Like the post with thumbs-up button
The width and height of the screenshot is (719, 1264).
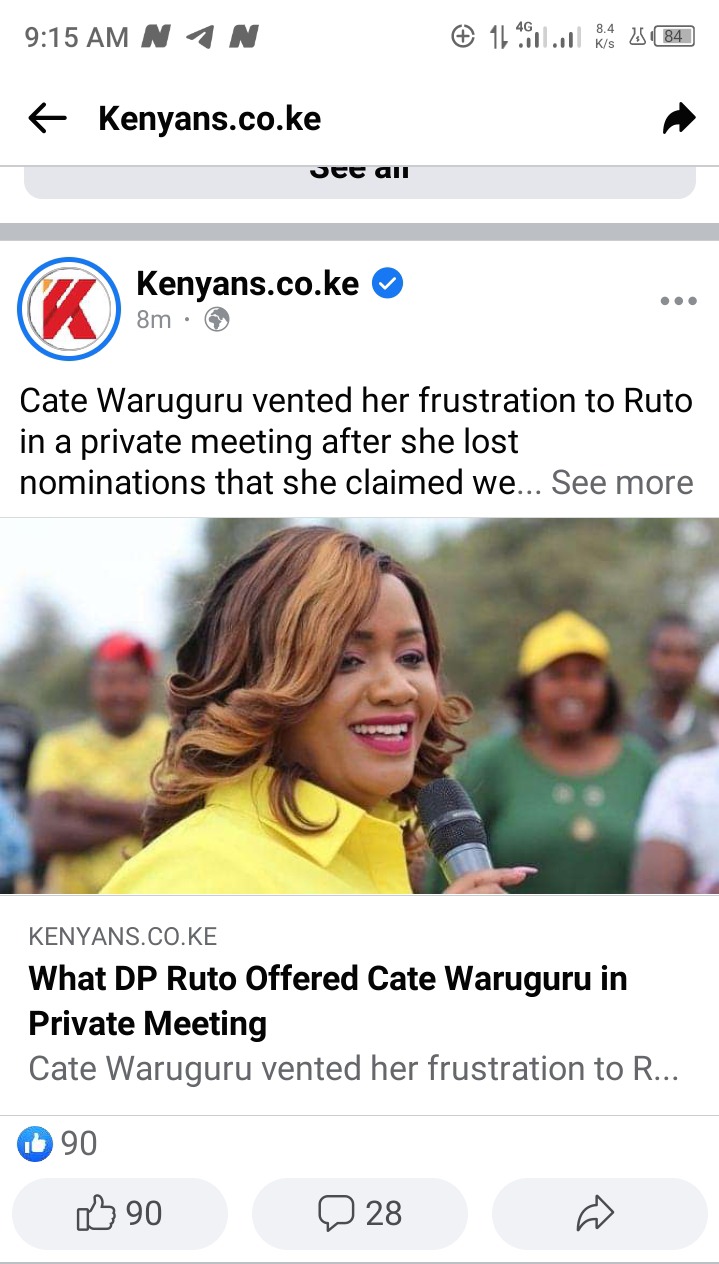(x=120, y=1214)
